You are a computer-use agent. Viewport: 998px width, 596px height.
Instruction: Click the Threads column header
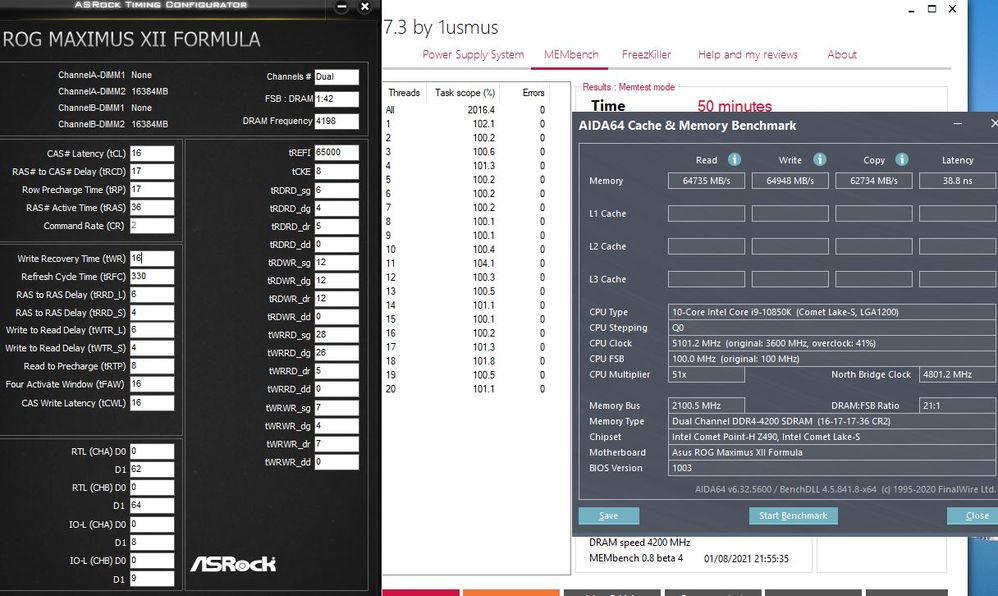coord(404,93)
